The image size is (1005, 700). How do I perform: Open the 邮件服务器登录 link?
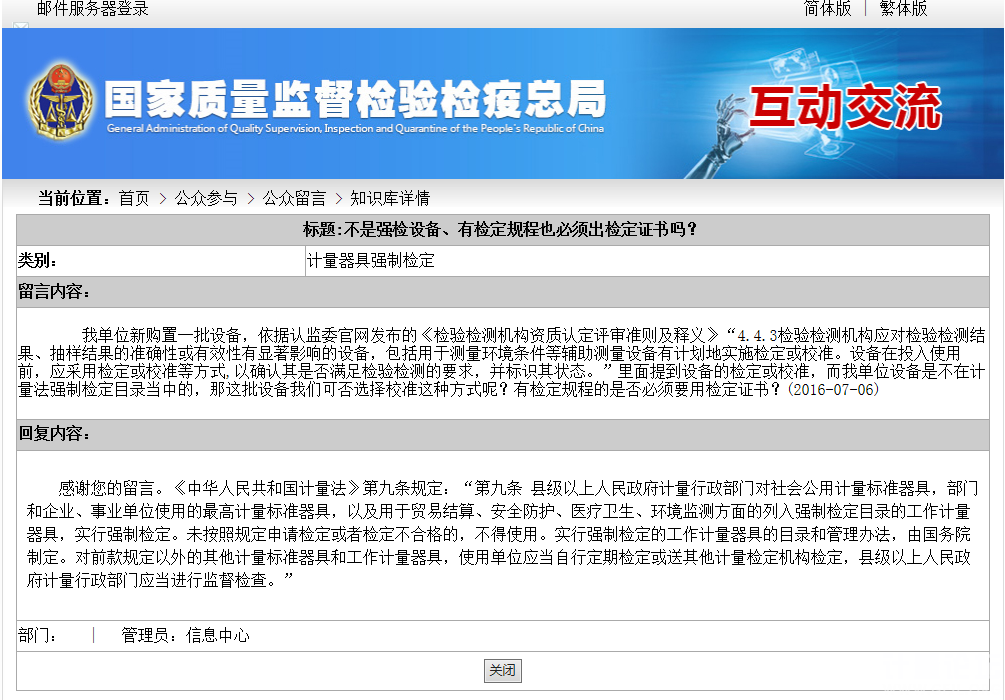click(92, 9)
